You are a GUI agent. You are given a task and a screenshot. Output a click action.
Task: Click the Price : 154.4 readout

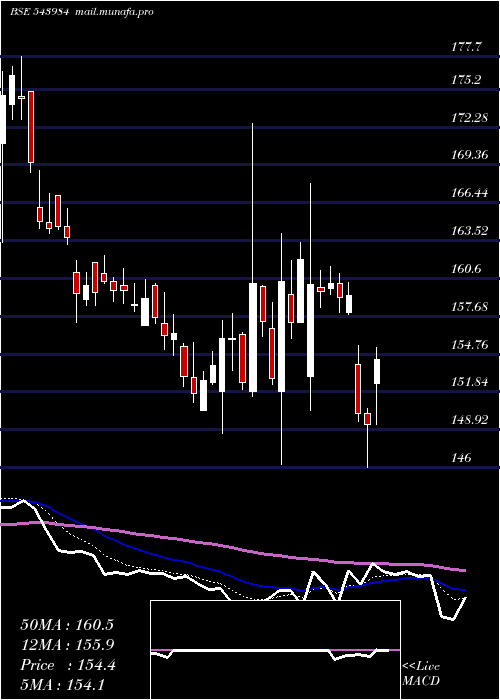coord(68,665)
